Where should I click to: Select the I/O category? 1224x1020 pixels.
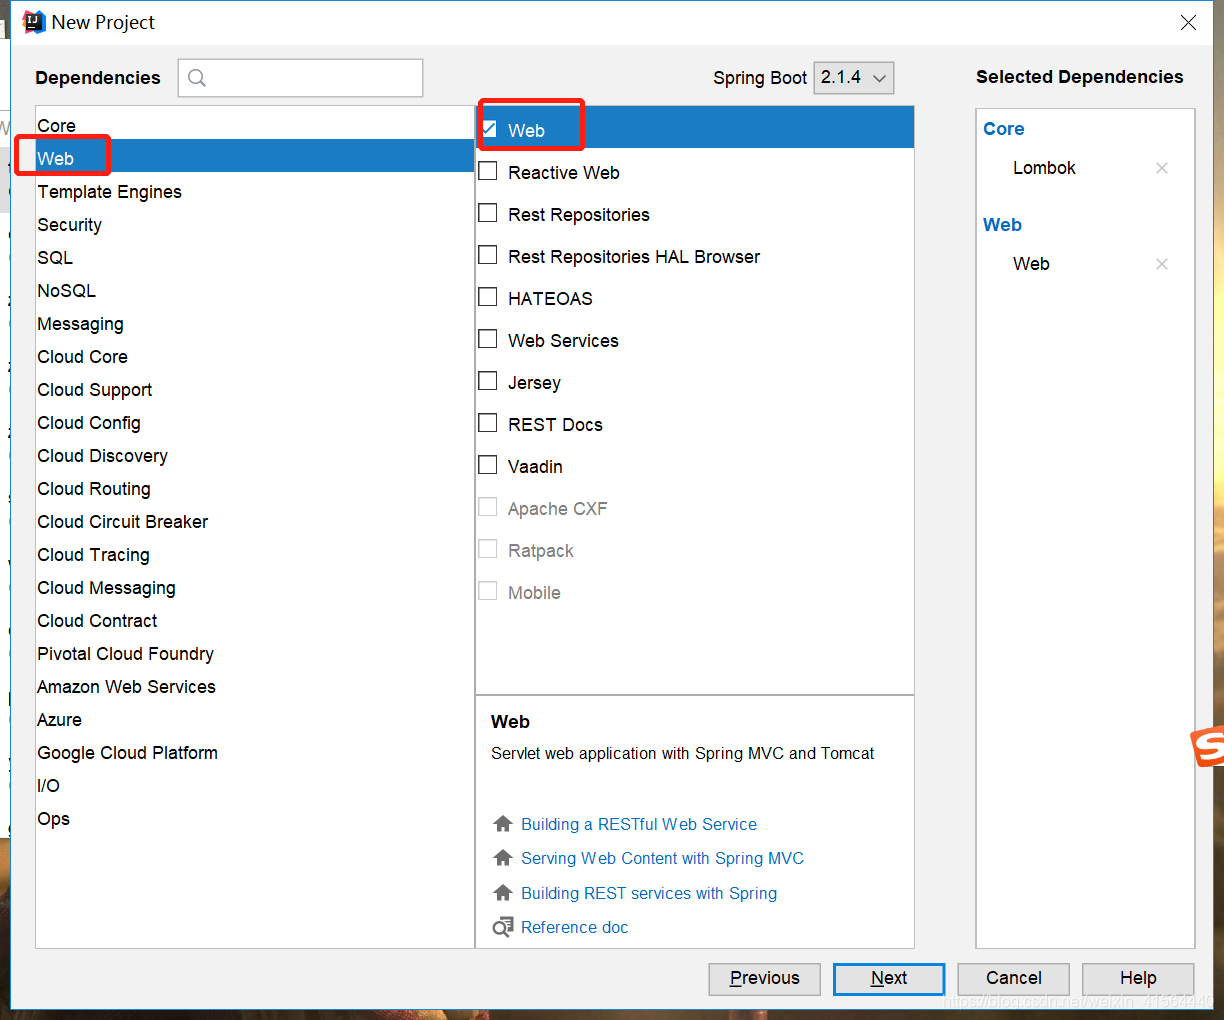[x=255, y=785]
